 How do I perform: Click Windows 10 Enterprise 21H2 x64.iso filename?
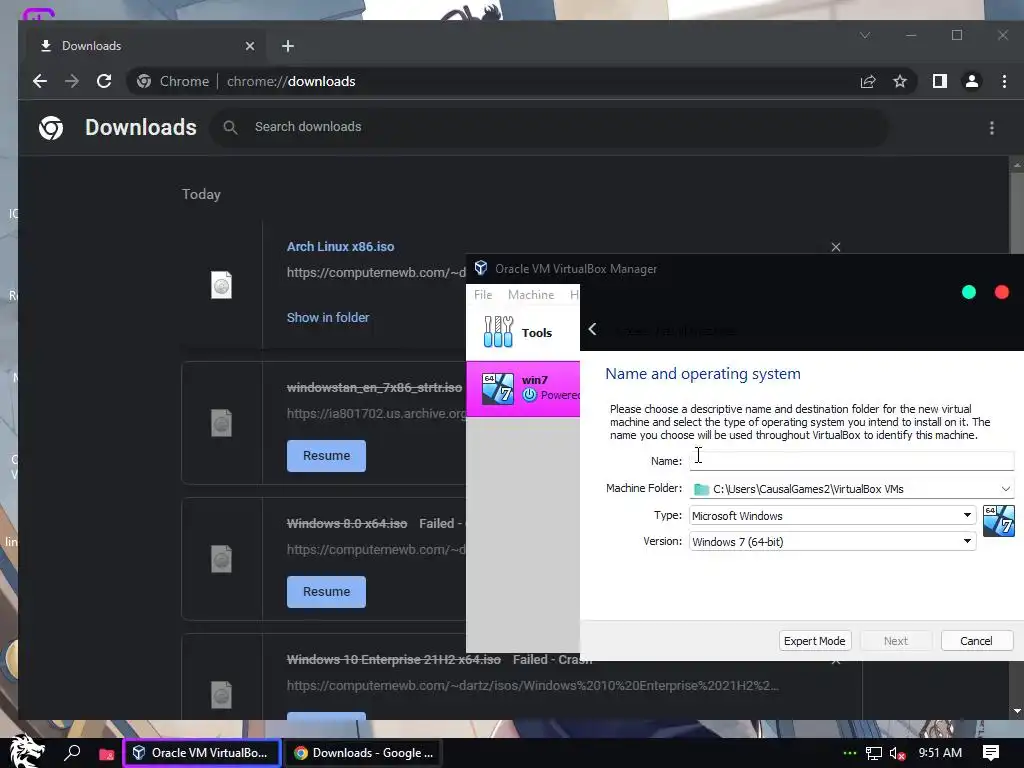pos(394,660)
